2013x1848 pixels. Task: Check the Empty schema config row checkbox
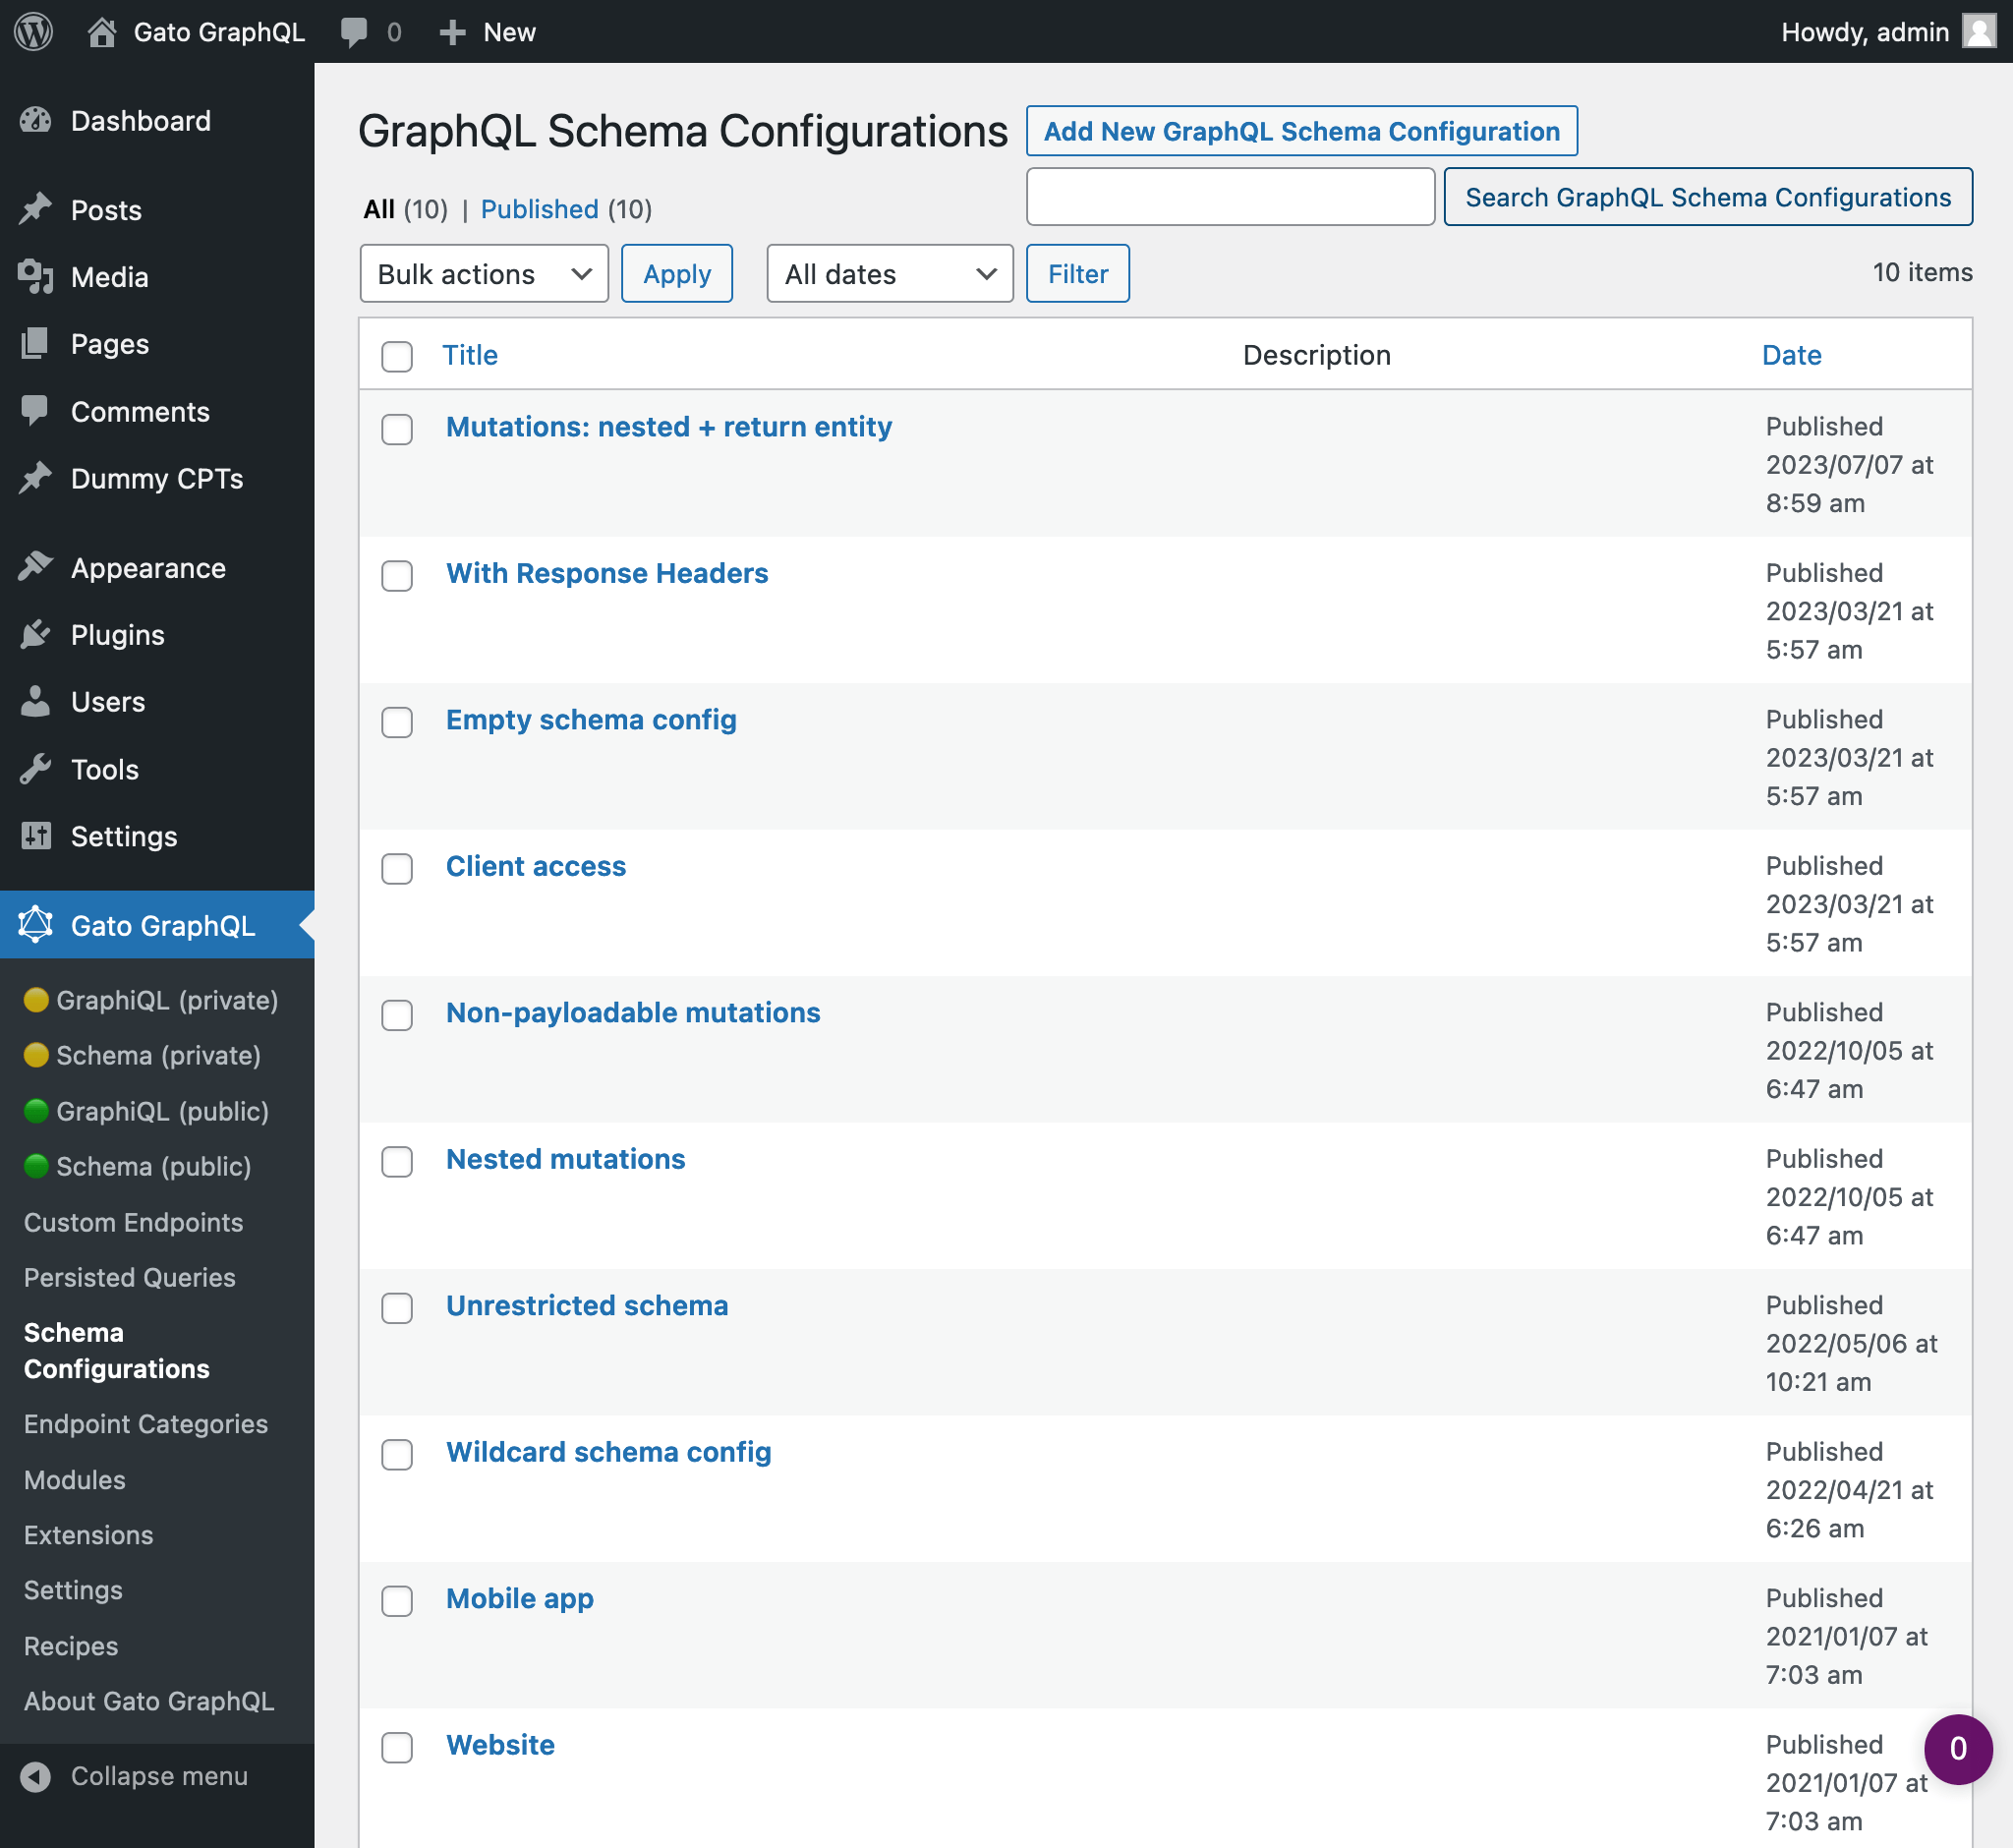397,722
